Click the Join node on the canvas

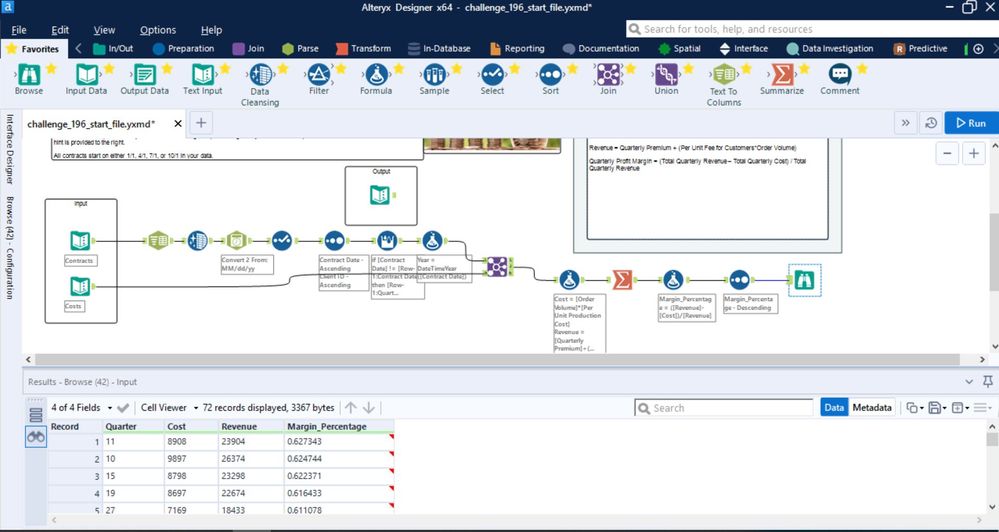point(496,266)
